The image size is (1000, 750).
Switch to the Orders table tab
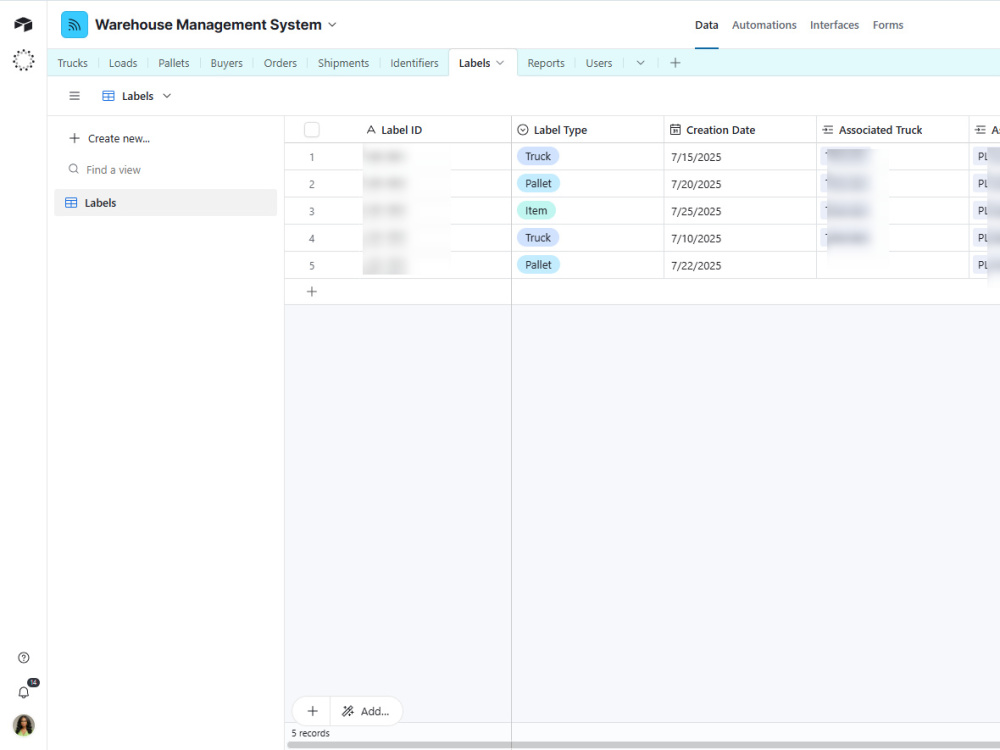pyautogui.click(x=281, y=63)
